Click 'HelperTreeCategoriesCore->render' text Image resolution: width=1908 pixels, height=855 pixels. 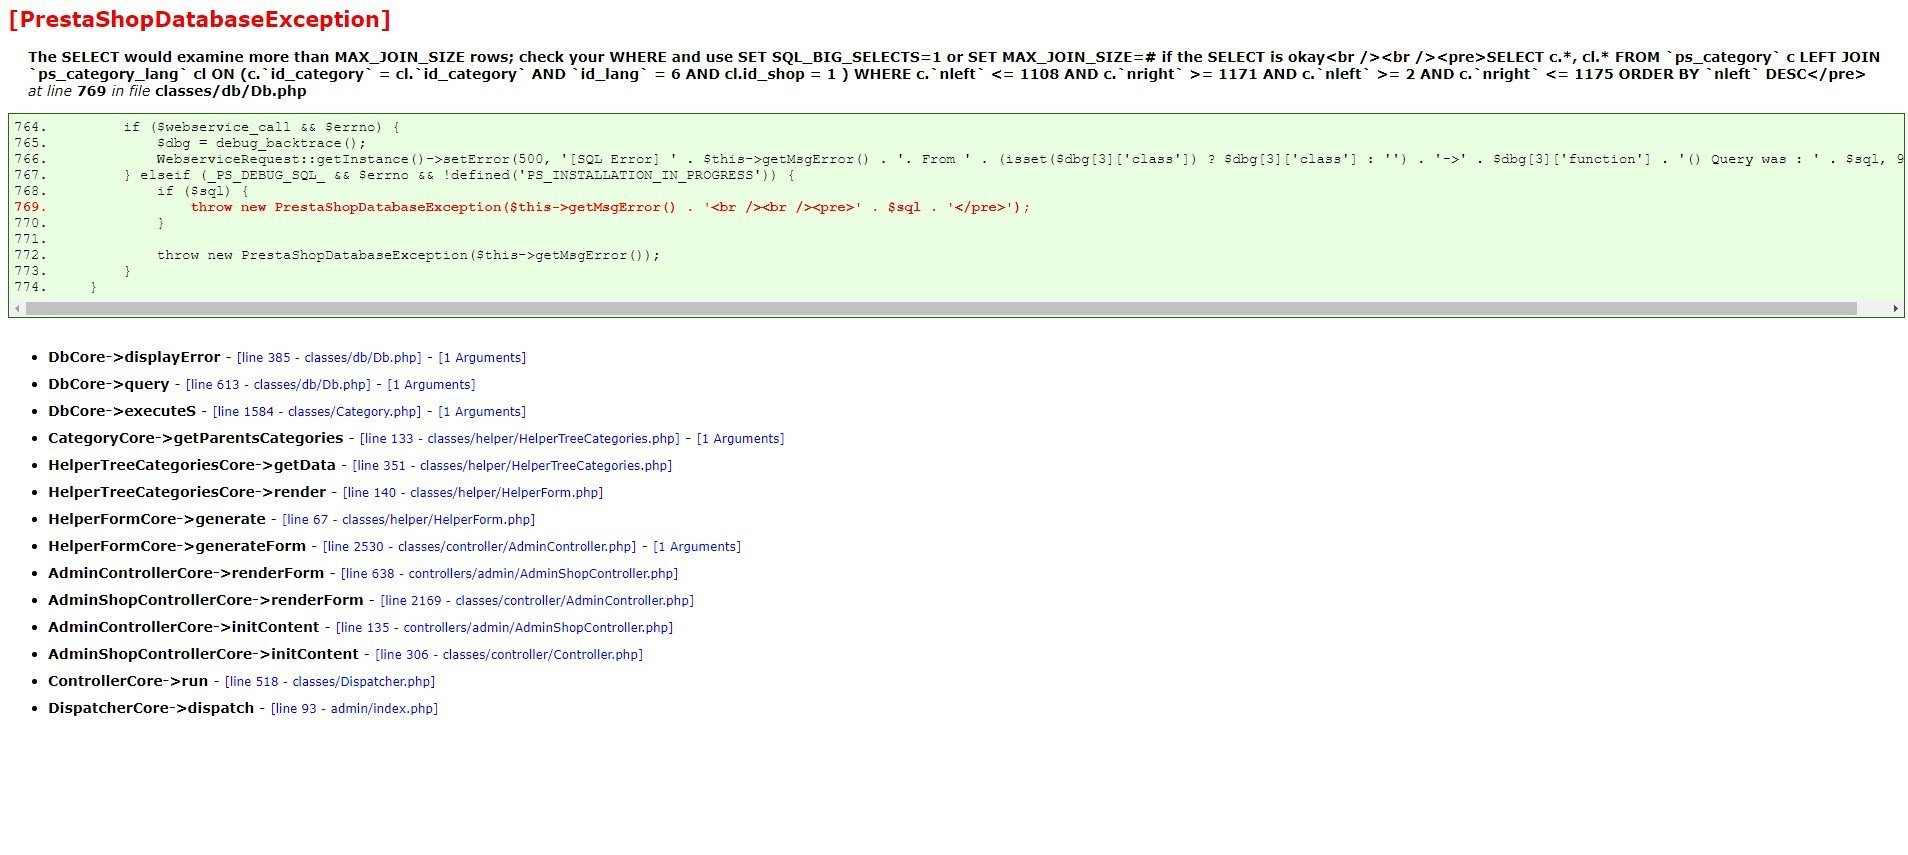tap(187, 492)
